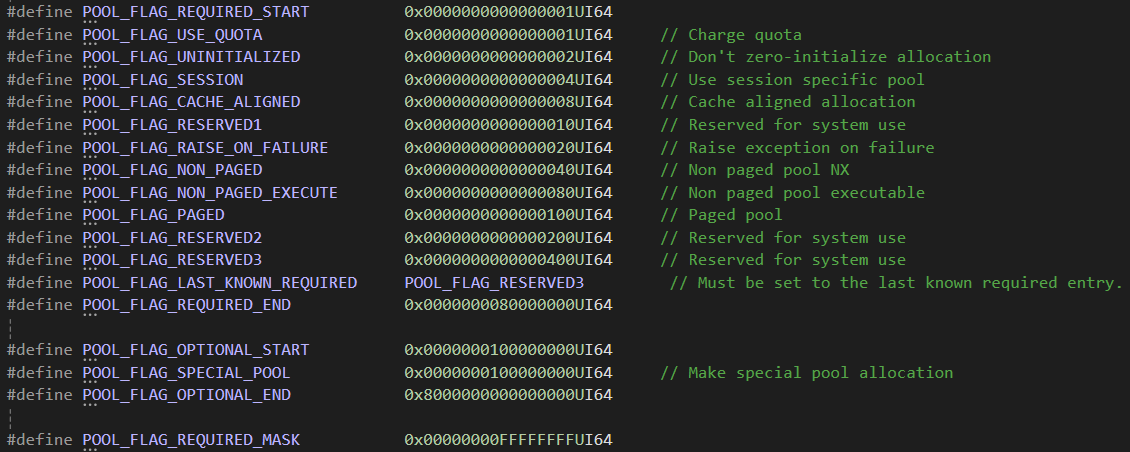Image resolution: width=1130 pixels, height=452 pixels.
Task: Click the value 0x0000000000000008UI64
Action: click(x=508, y=102)
